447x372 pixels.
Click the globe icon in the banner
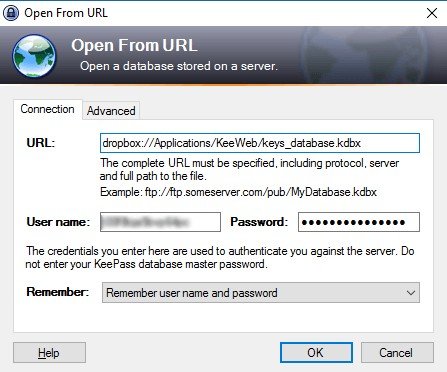[x=34, y=56]
